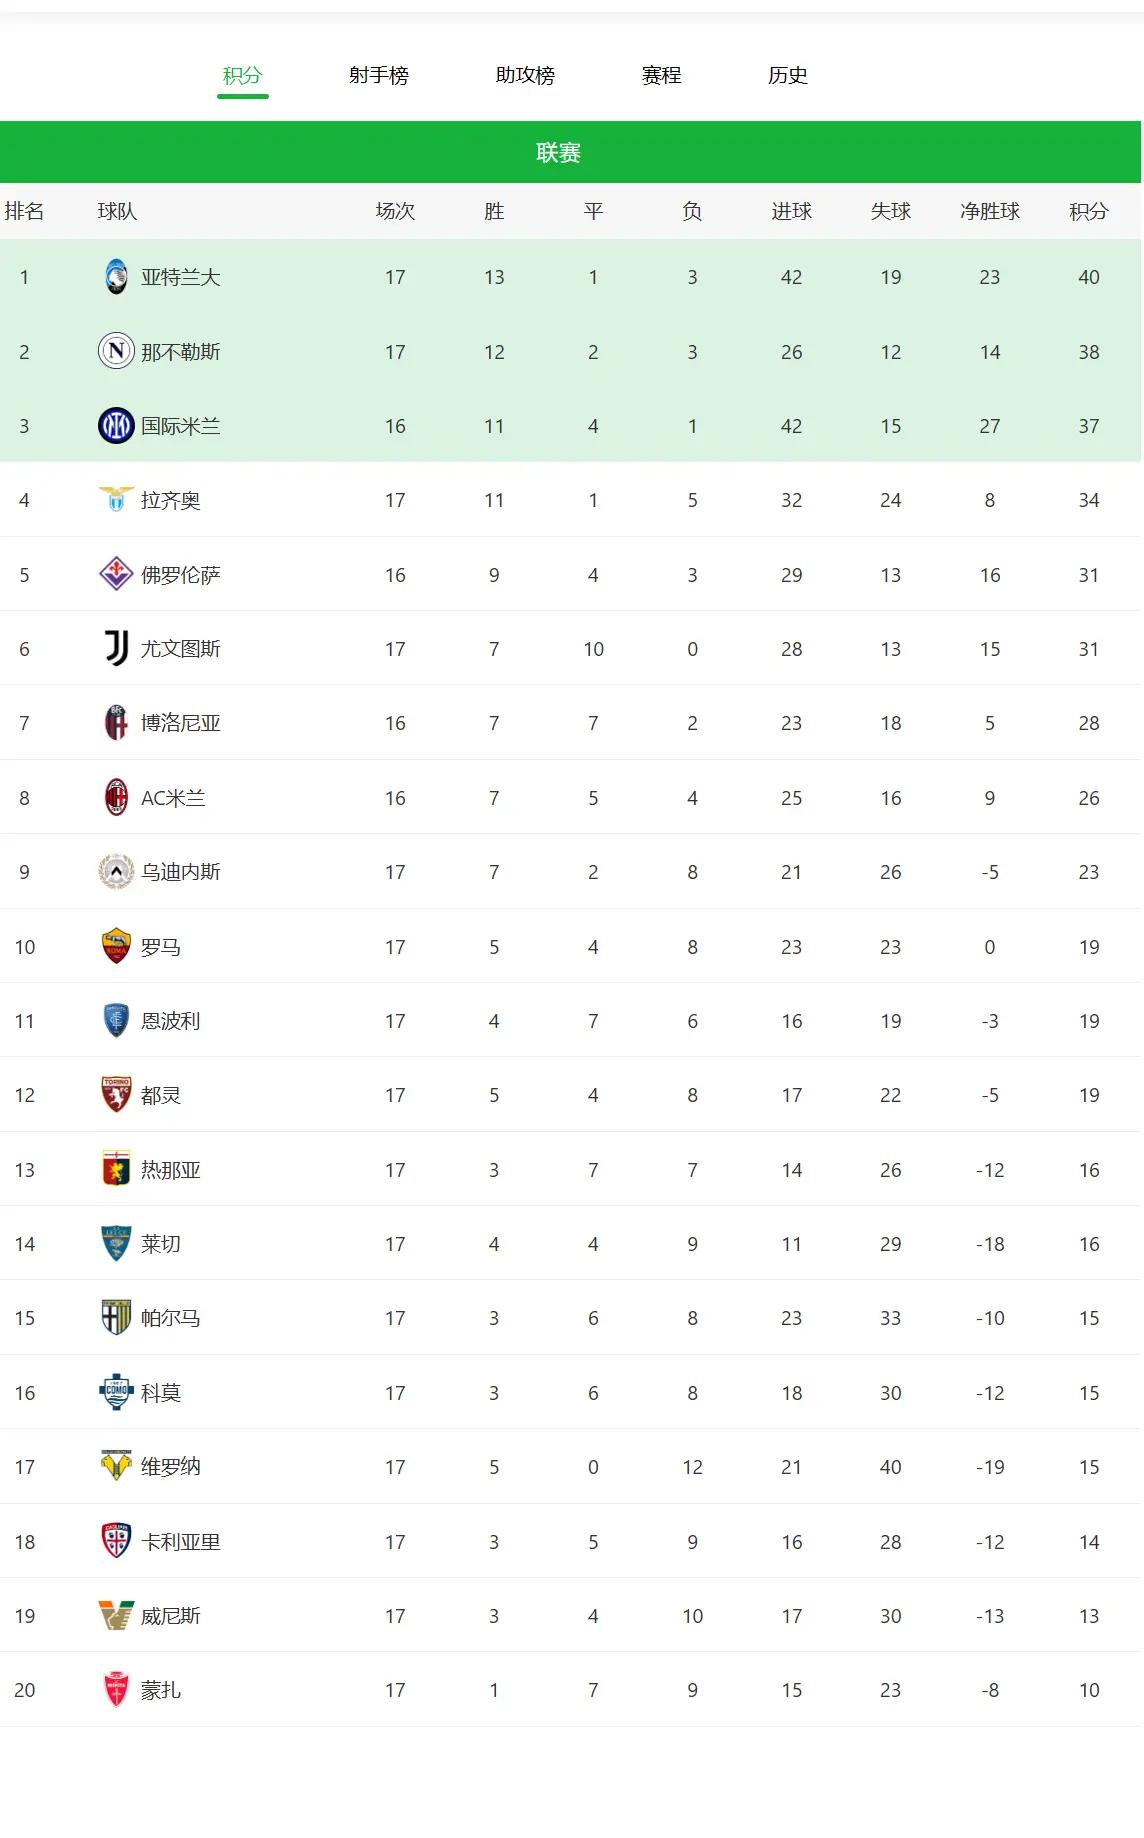
Task: Click the Atalanta (亚特兰大) team crest
Action: tap(116, 277)
